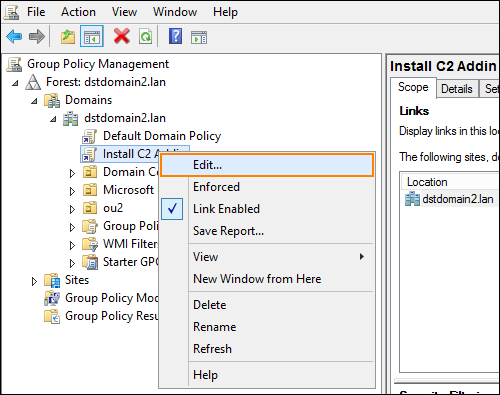The image size is (500, 395).
Task: Click the Forward arrow toolbar icon
Action: (37, 36)
